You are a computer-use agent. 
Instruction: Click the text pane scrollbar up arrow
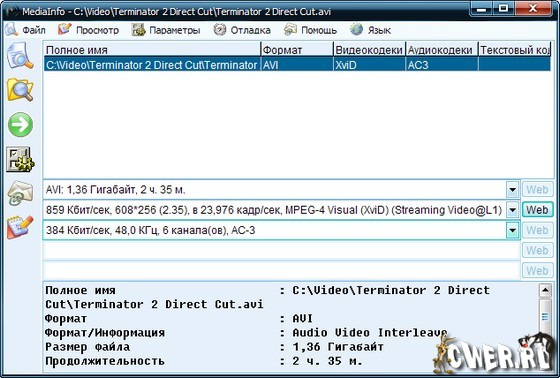[x=545, y=290]
